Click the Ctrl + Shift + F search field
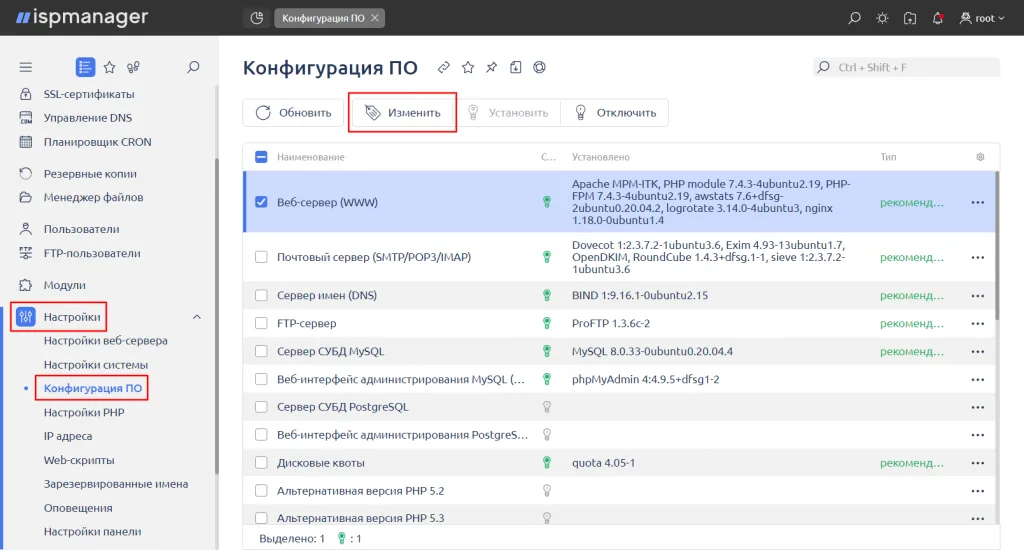Image resolution: width=1024 pixels, height=550 pixels. [906, 67]
